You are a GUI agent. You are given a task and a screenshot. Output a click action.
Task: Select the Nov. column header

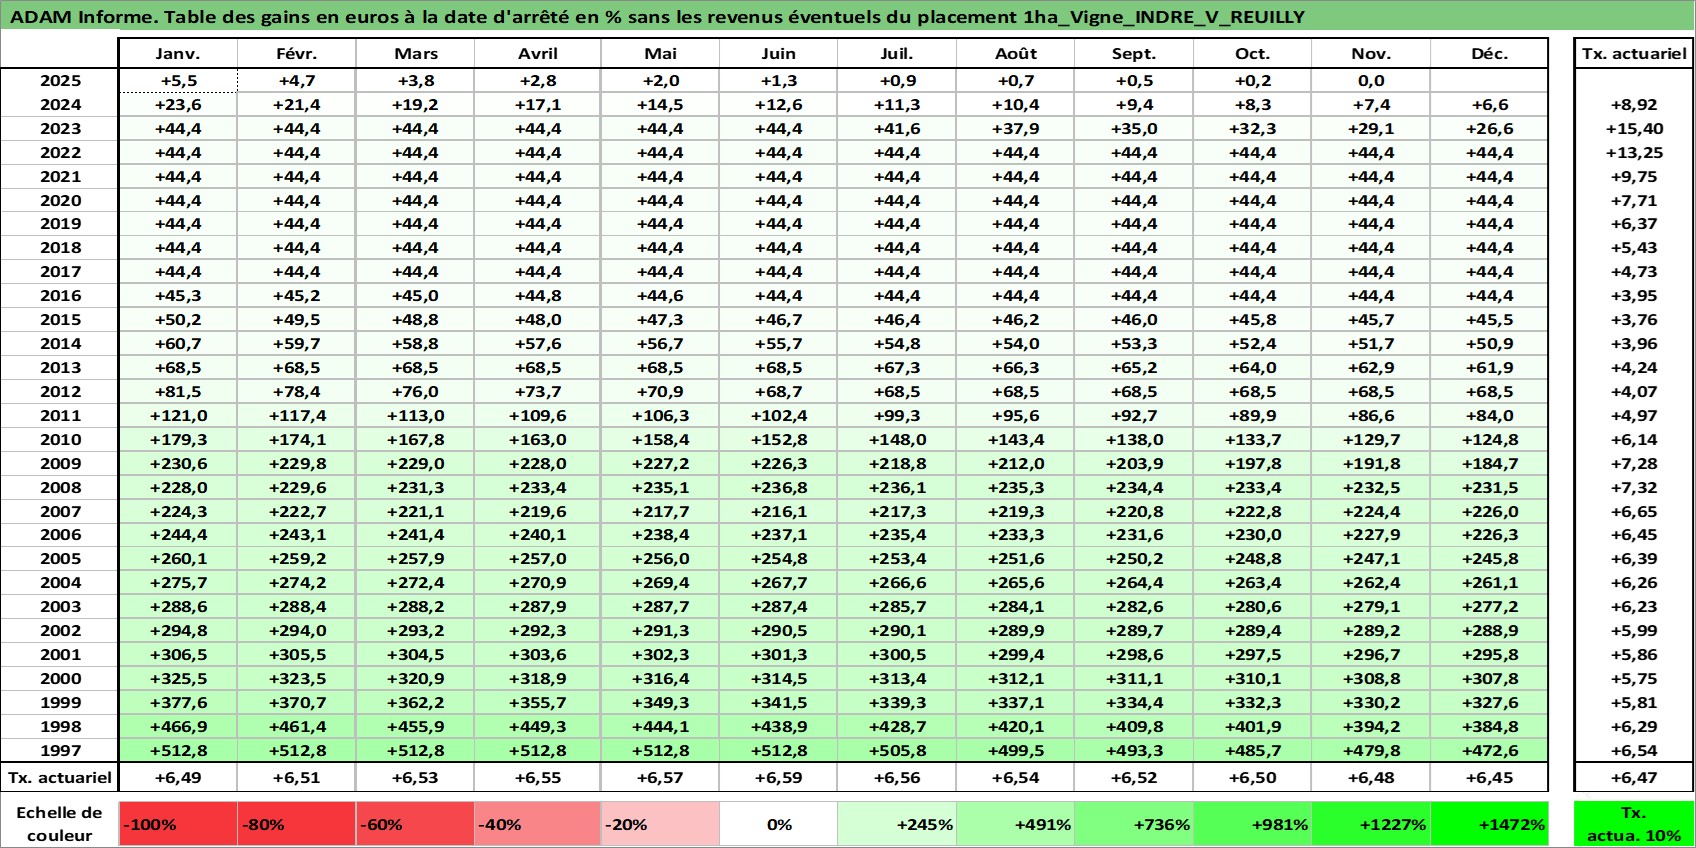pos(1371,54)
